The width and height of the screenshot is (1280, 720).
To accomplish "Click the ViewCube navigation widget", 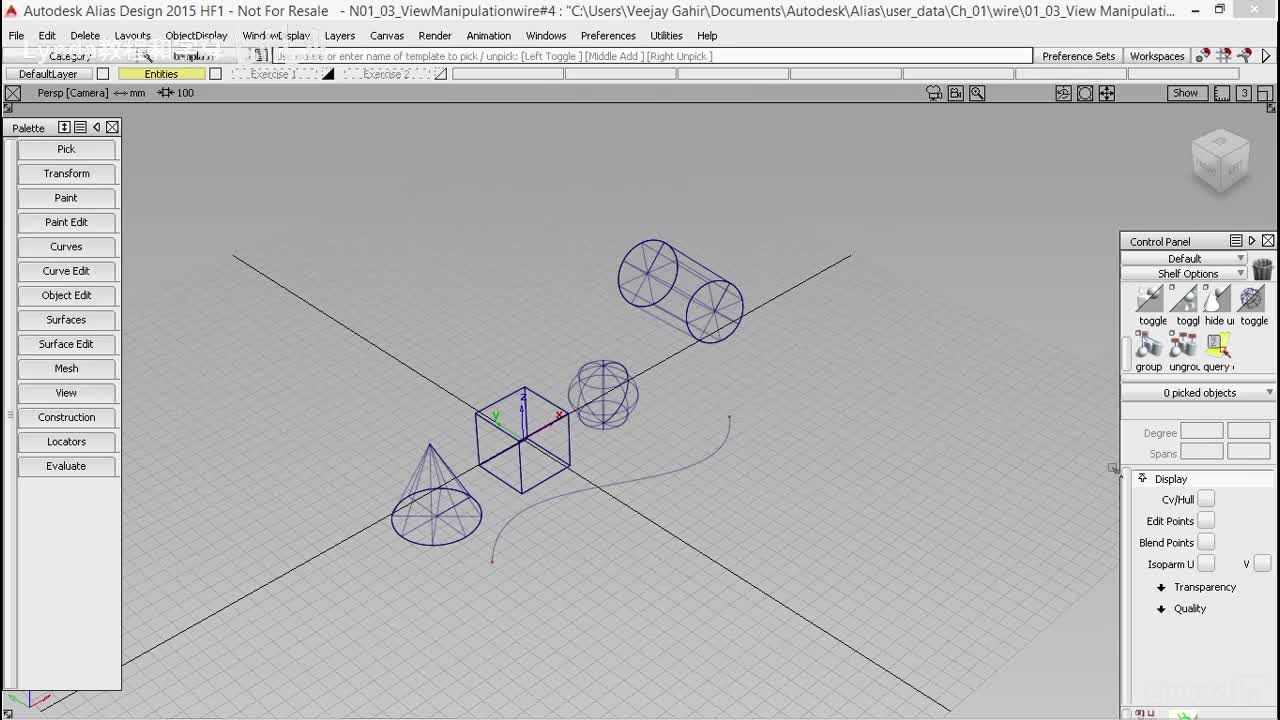I will click(1220, 160).
